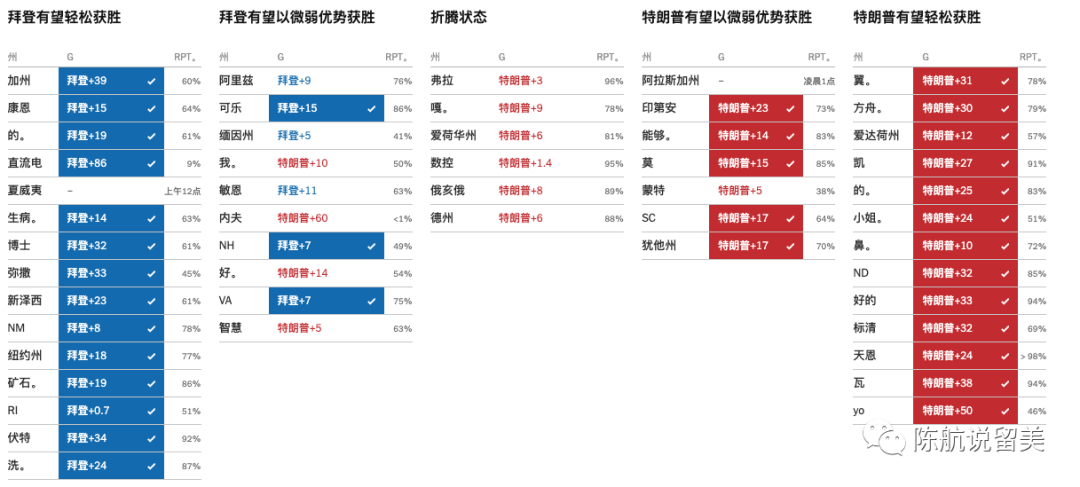Click the checkmark in the 加州 row
The image size is (1080, 487).
[x=151, y=81]
